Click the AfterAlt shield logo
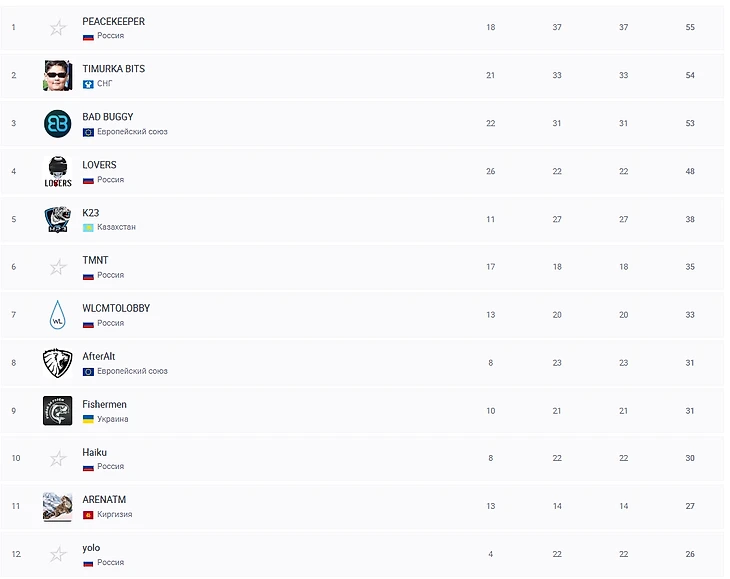Screen dimensions: 730x579 click(x=58, y=363)
